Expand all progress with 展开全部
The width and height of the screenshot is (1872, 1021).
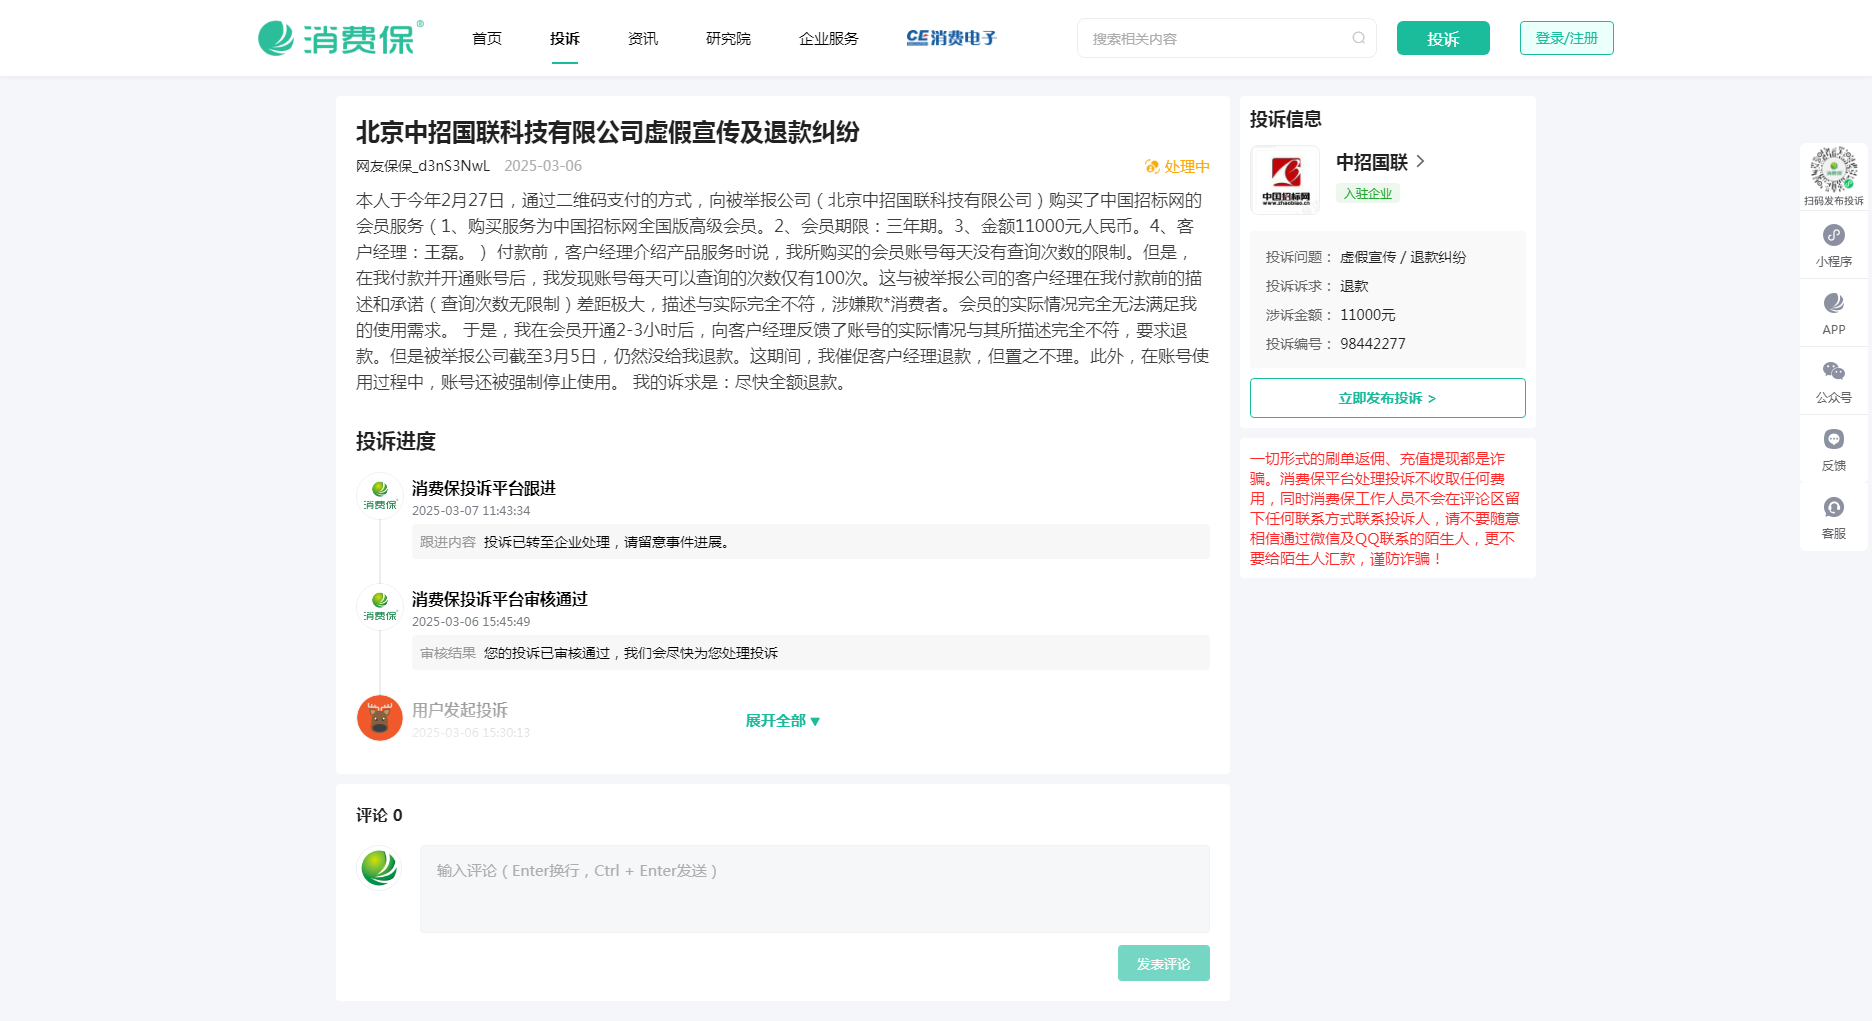coord(782,721)
